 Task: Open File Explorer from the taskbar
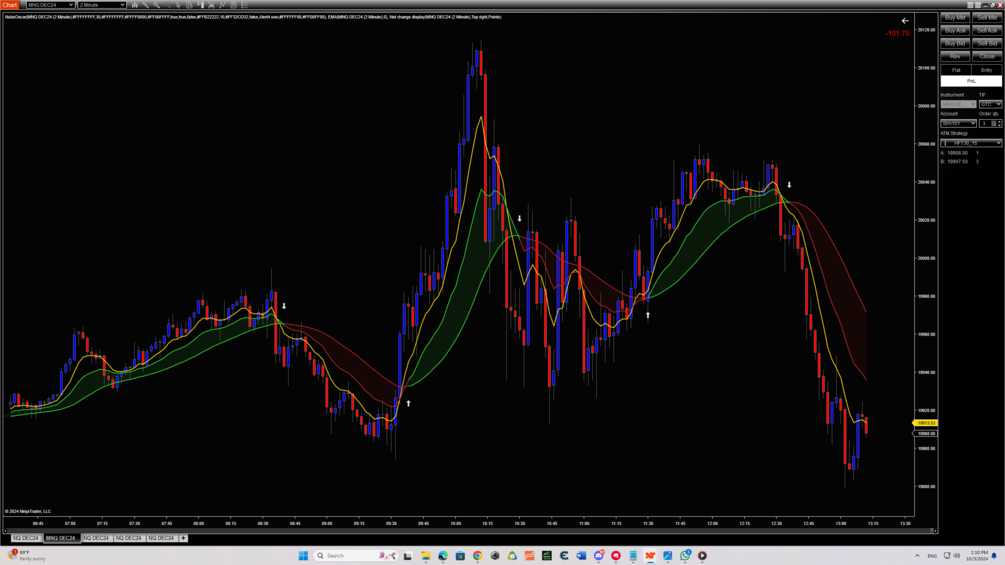(425, 555)
